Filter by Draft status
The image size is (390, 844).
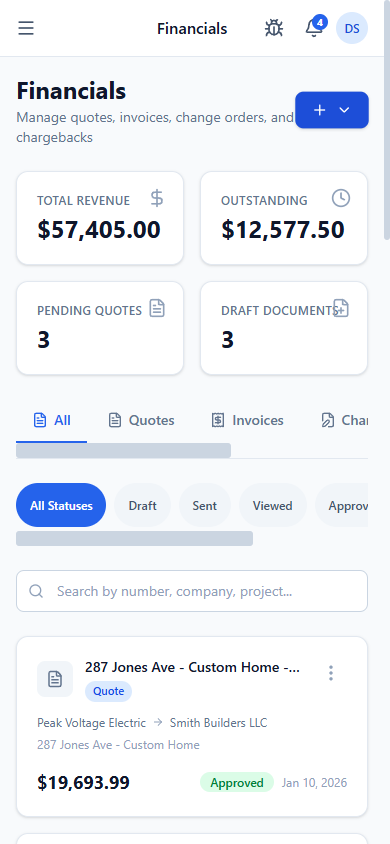(x=143, y=505)
